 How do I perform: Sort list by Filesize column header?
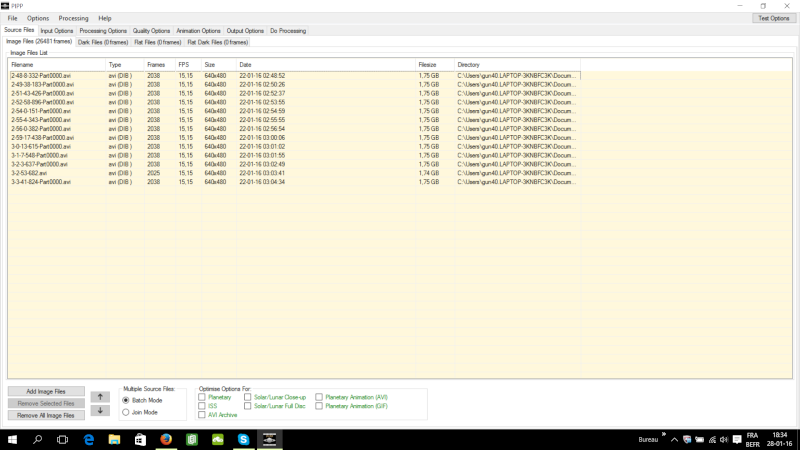[x=435, y=65]
